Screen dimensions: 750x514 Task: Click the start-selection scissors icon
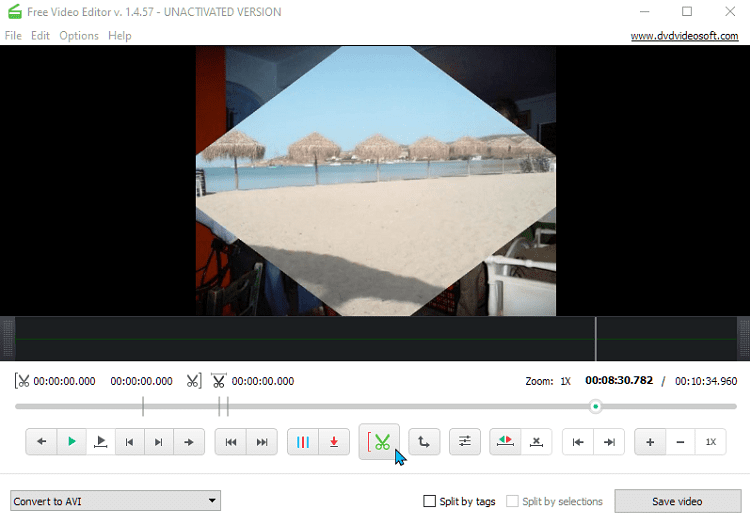point(22,381)
